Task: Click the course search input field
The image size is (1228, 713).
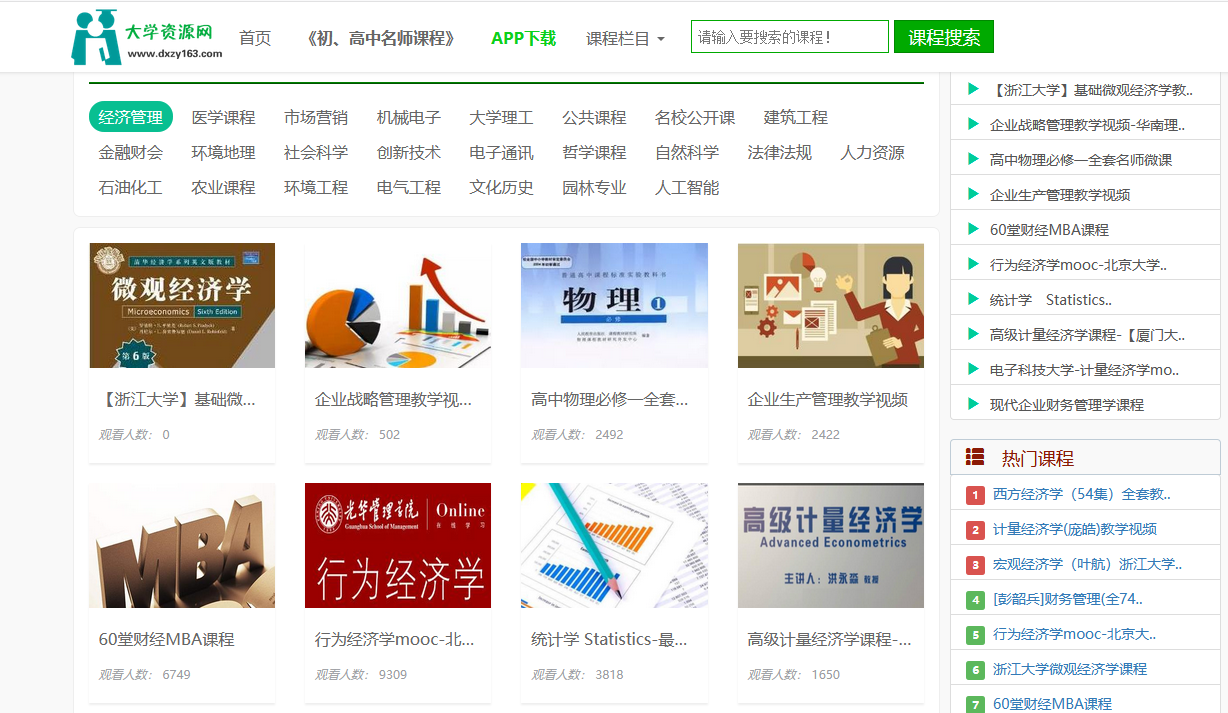Action: 789,36
